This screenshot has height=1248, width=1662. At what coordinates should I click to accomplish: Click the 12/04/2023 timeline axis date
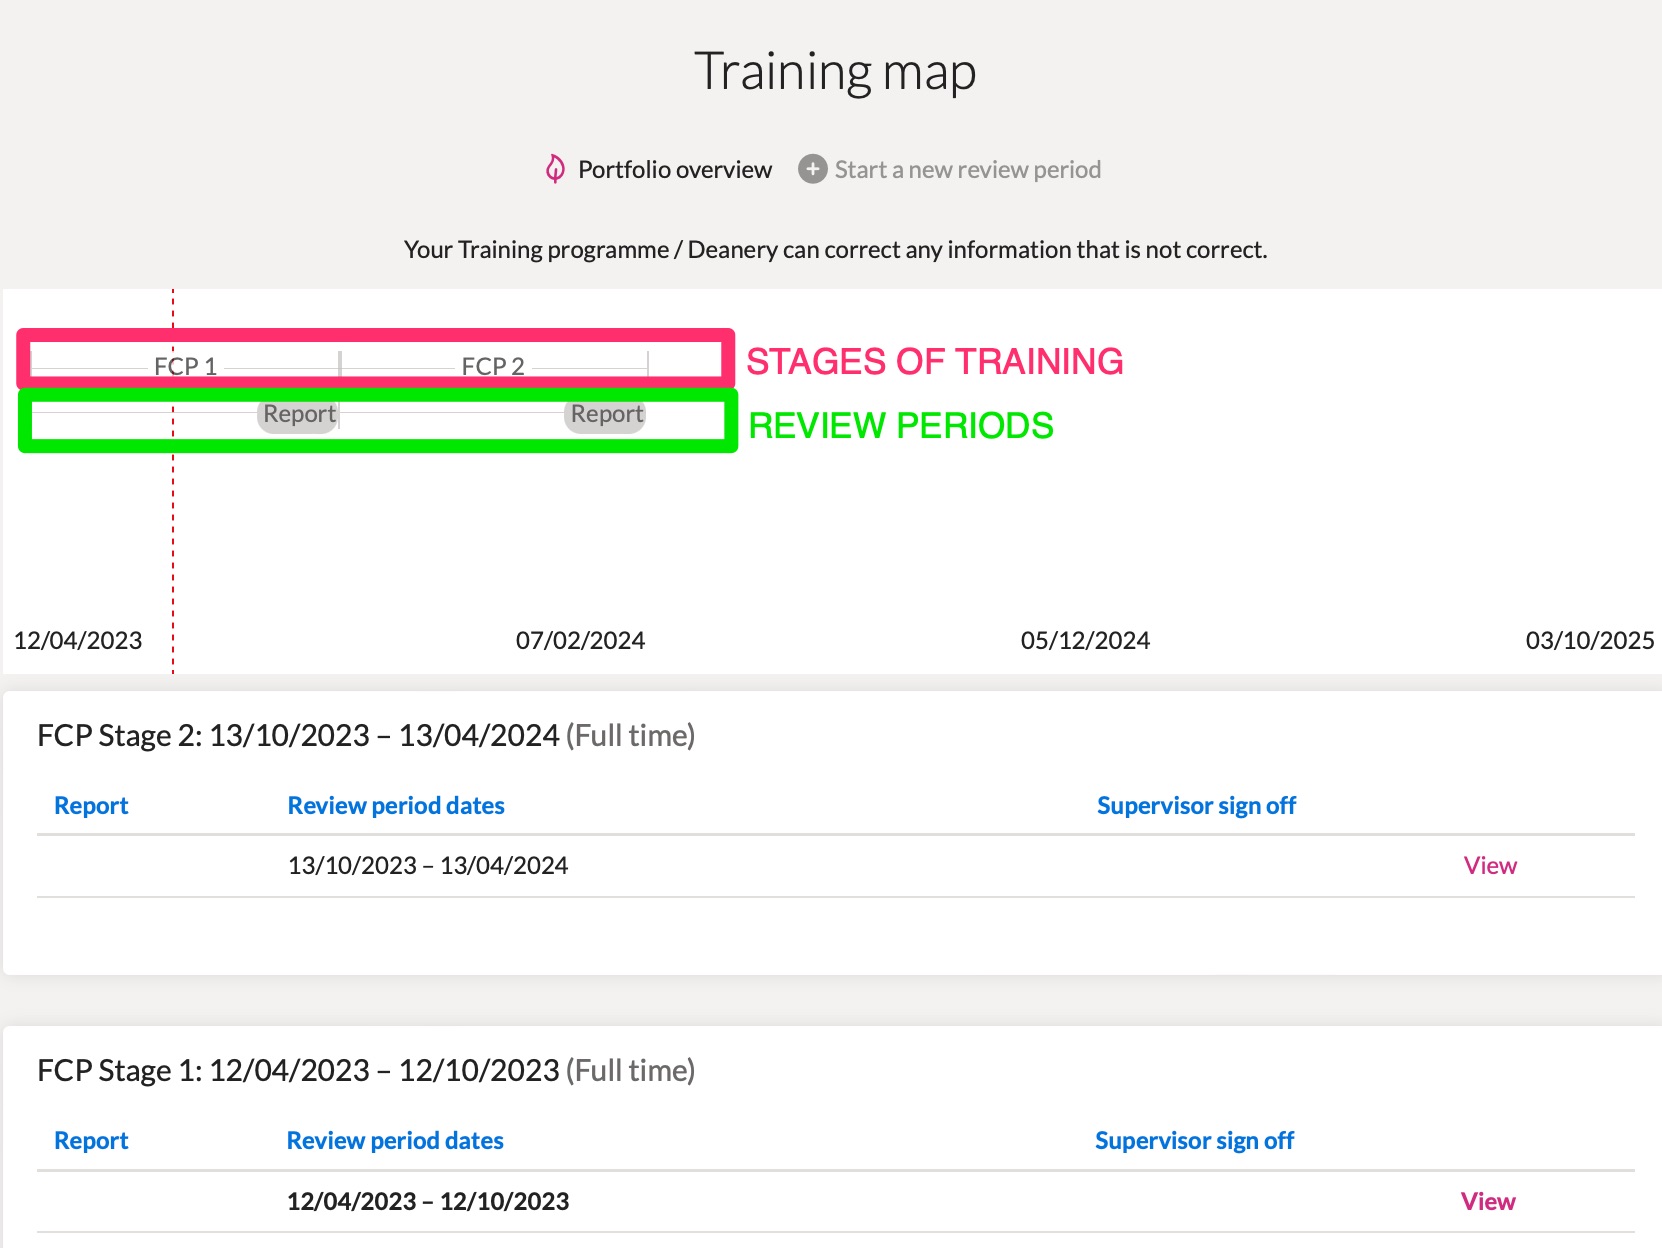[x=78, y=640]
